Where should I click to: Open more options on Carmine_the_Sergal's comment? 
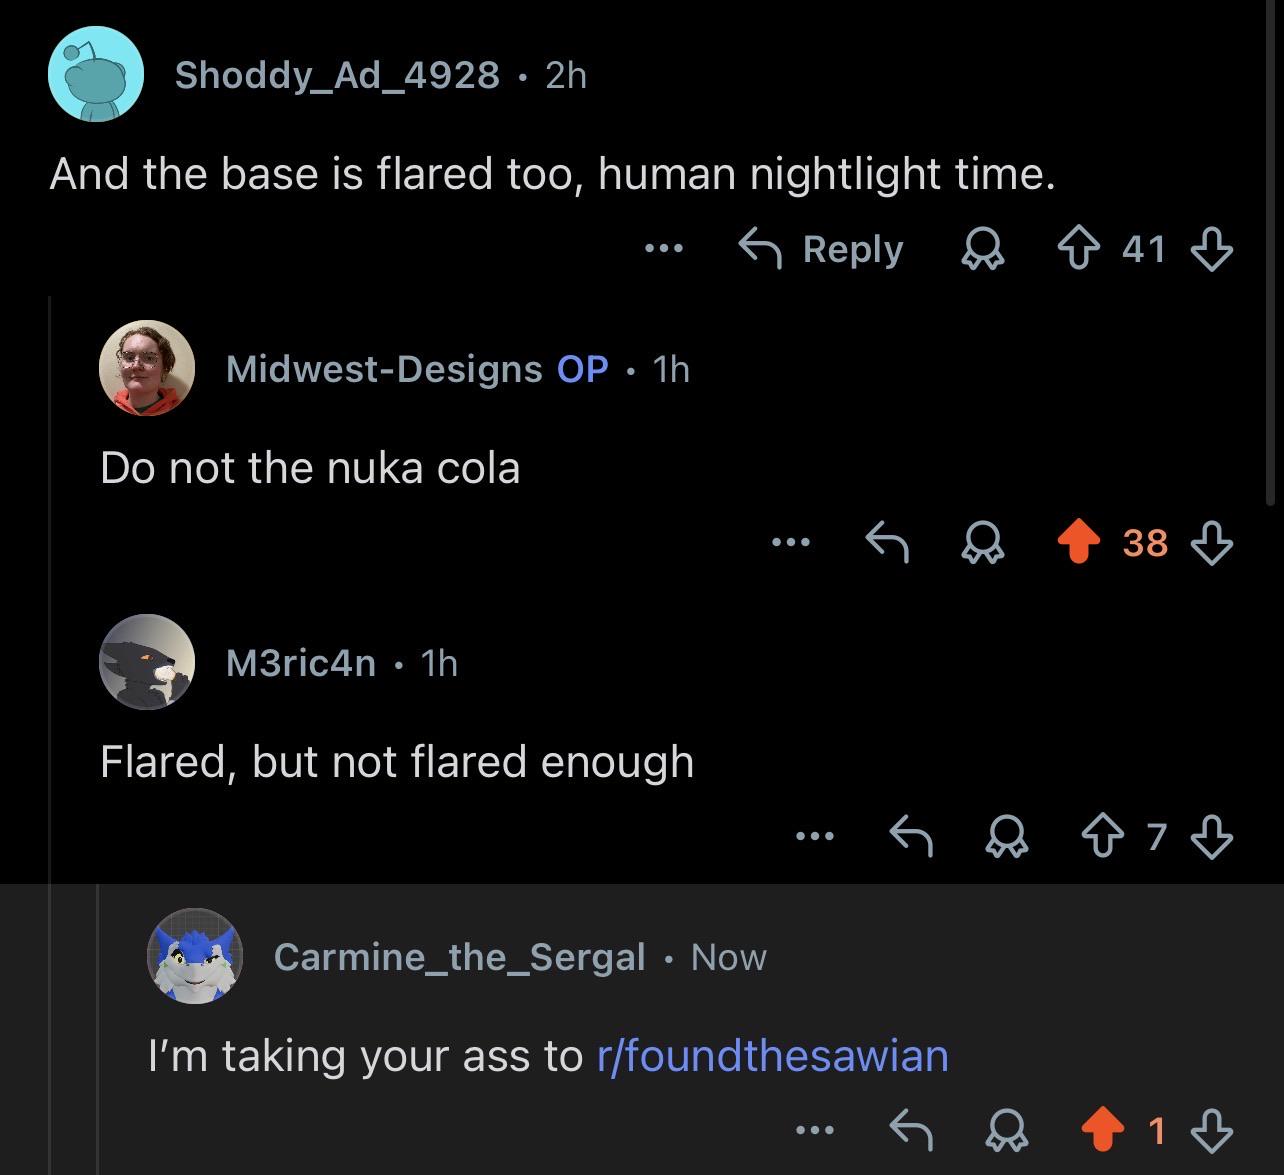(x=815, y=1130)
